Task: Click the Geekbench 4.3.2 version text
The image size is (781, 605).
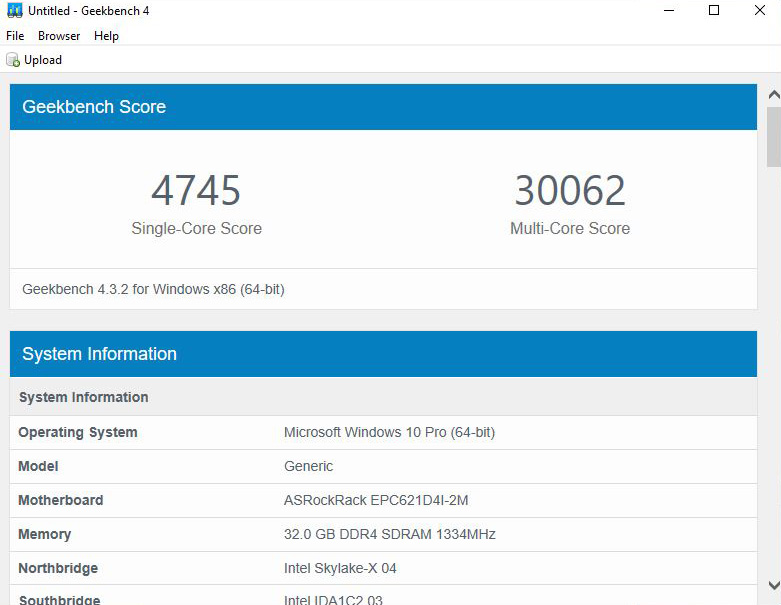Action: click(153, 289)
